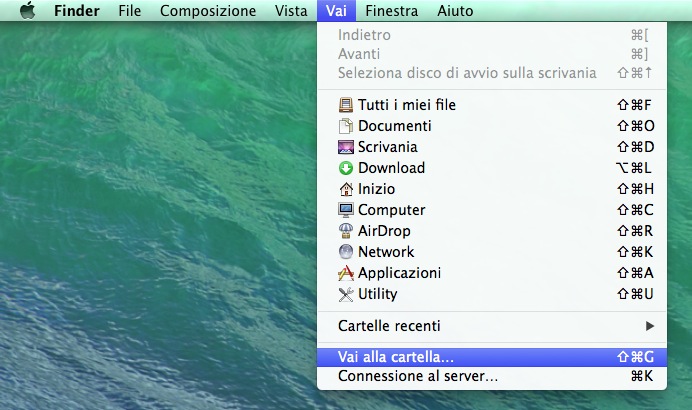The height and width of the screenshot is (410, 692).
Task: Click the Scrivania desktop icon
Action: [346, 147]
